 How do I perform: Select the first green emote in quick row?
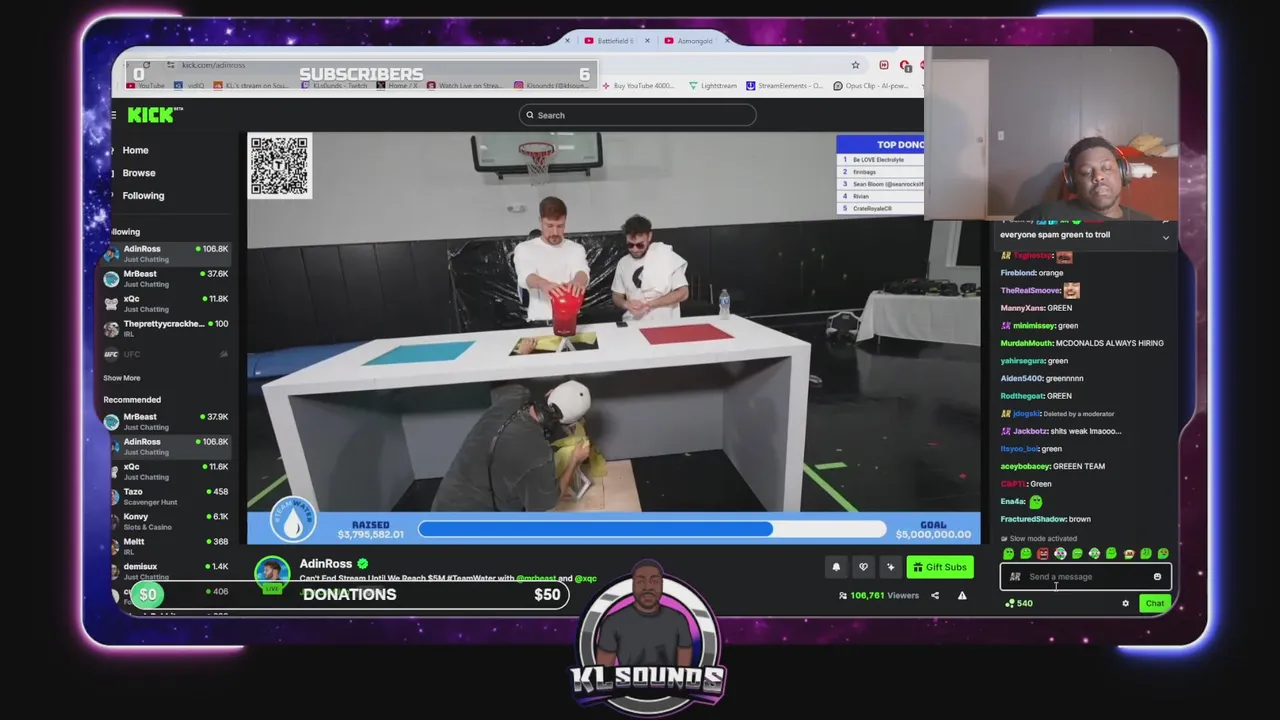coord(1008,553)
